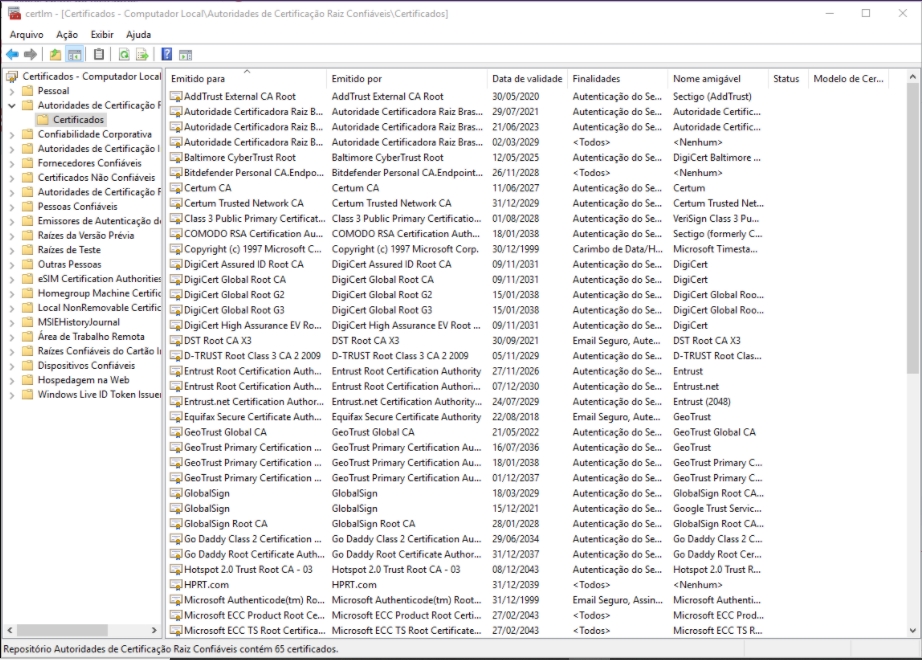Click the Raízes de Teste folder icon
922x660 pixels.
[27, 249]
